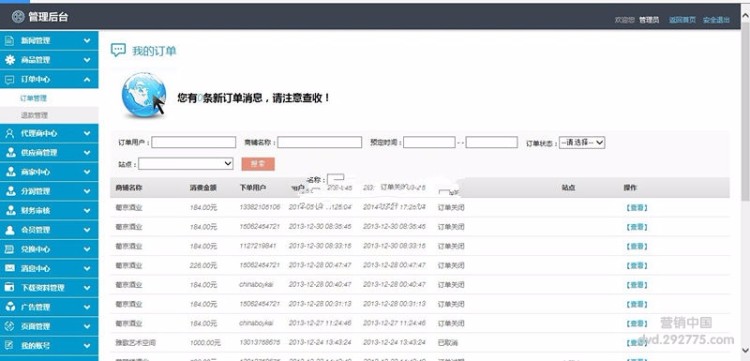The image size is (750, 361).
Task: Click the 供应商管理 user icon
Action: point(10,153)
